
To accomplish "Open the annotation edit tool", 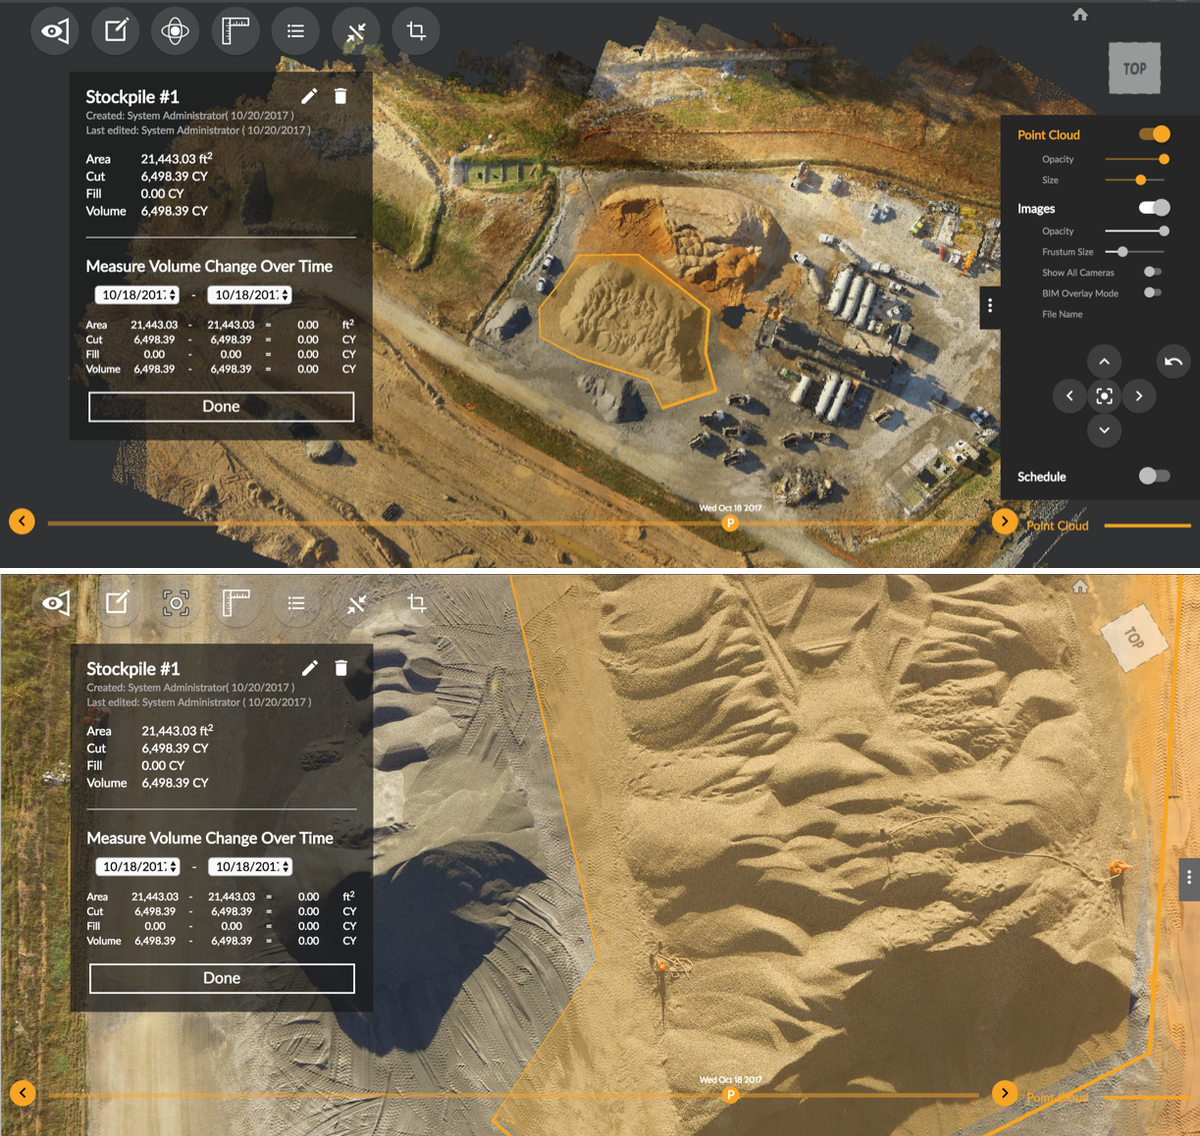I will tap(115, 30).
